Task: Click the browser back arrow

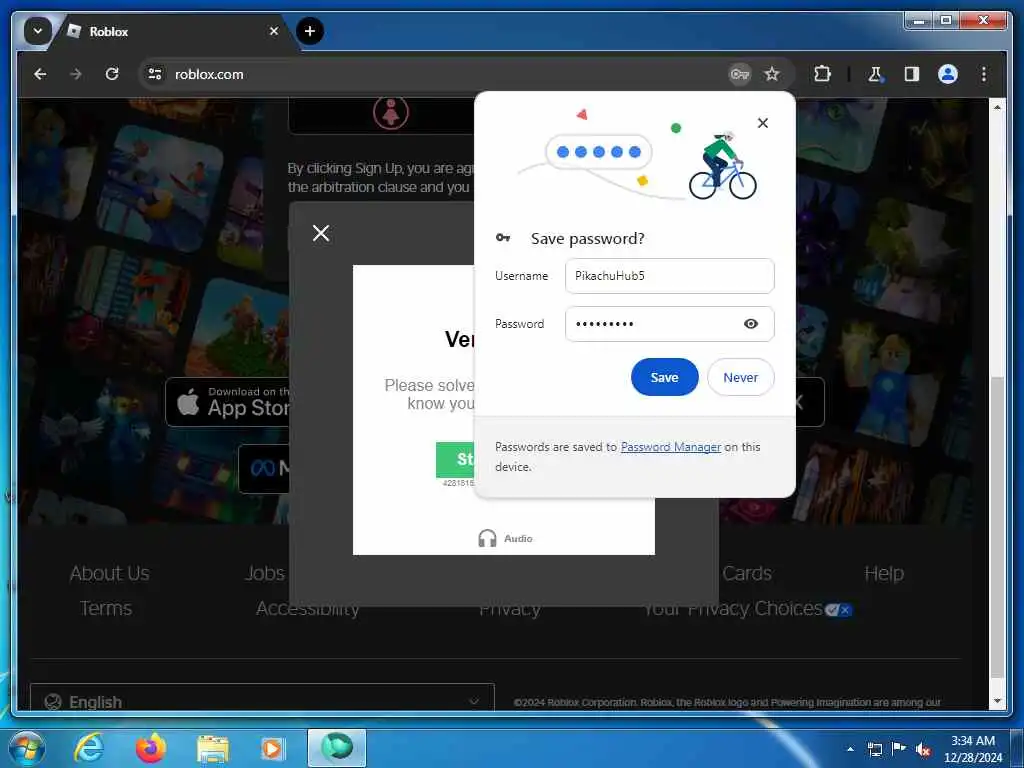Action: (x=40, y=74)
